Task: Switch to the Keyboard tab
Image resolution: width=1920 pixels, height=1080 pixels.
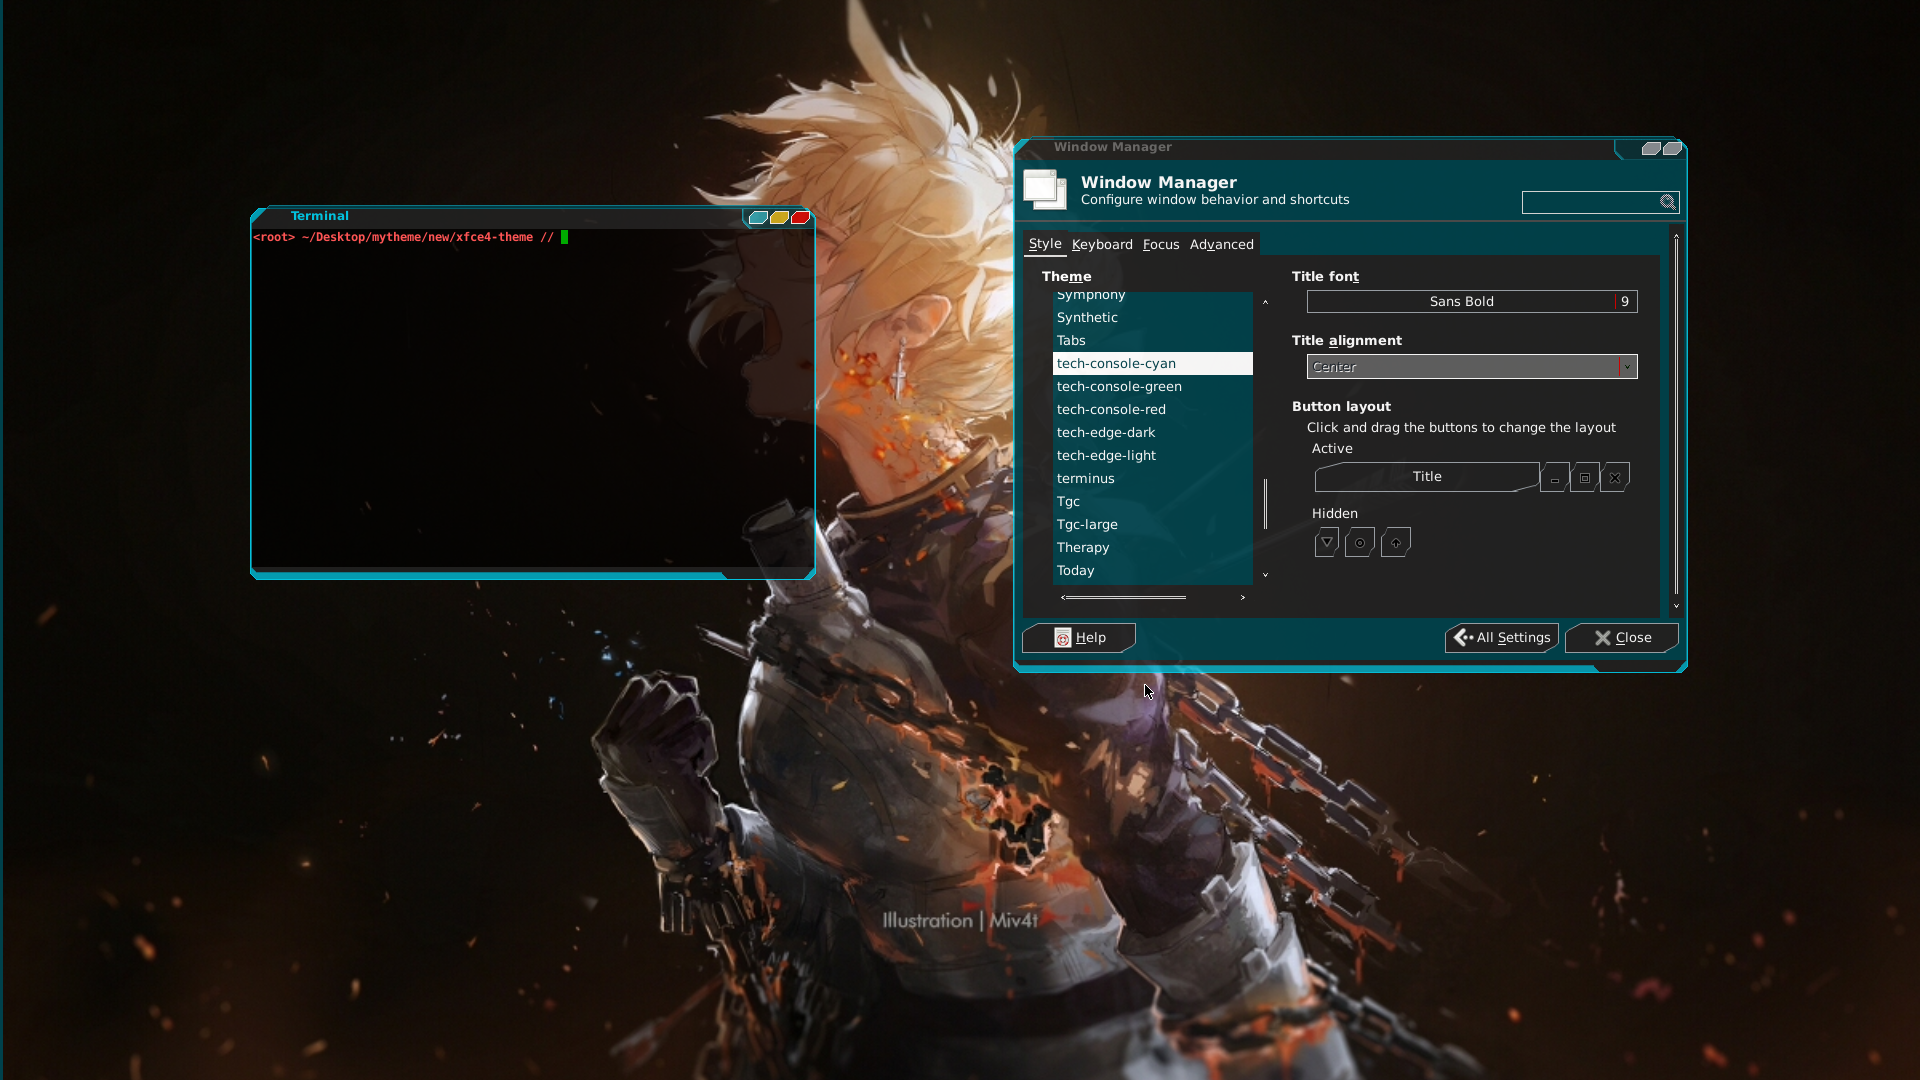Action: pos(1102,245)
